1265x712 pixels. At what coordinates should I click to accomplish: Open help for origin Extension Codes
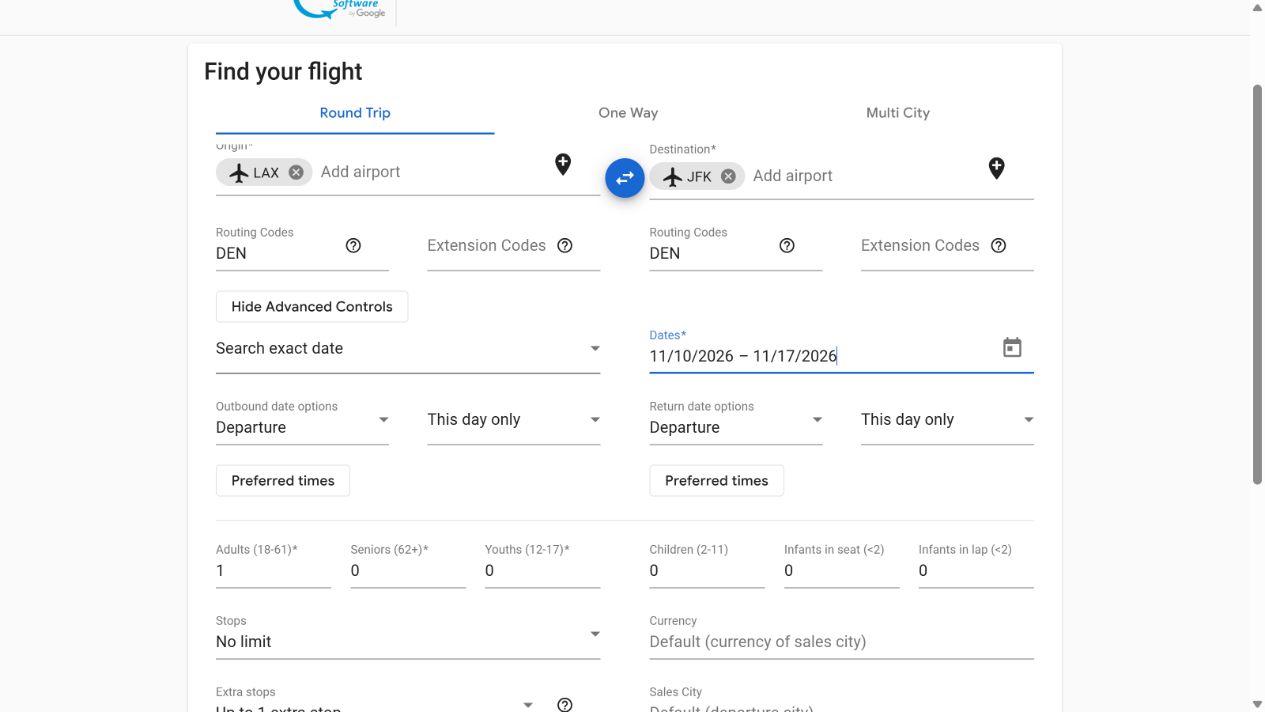565,245
